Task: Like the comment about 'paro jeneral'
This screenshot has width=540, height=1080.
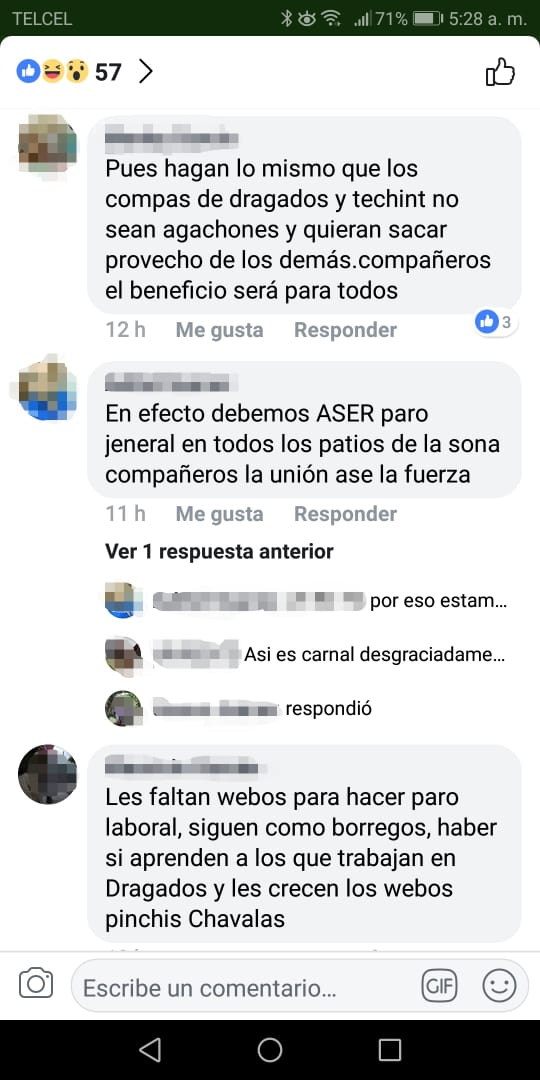Action: tap(219, 514)
